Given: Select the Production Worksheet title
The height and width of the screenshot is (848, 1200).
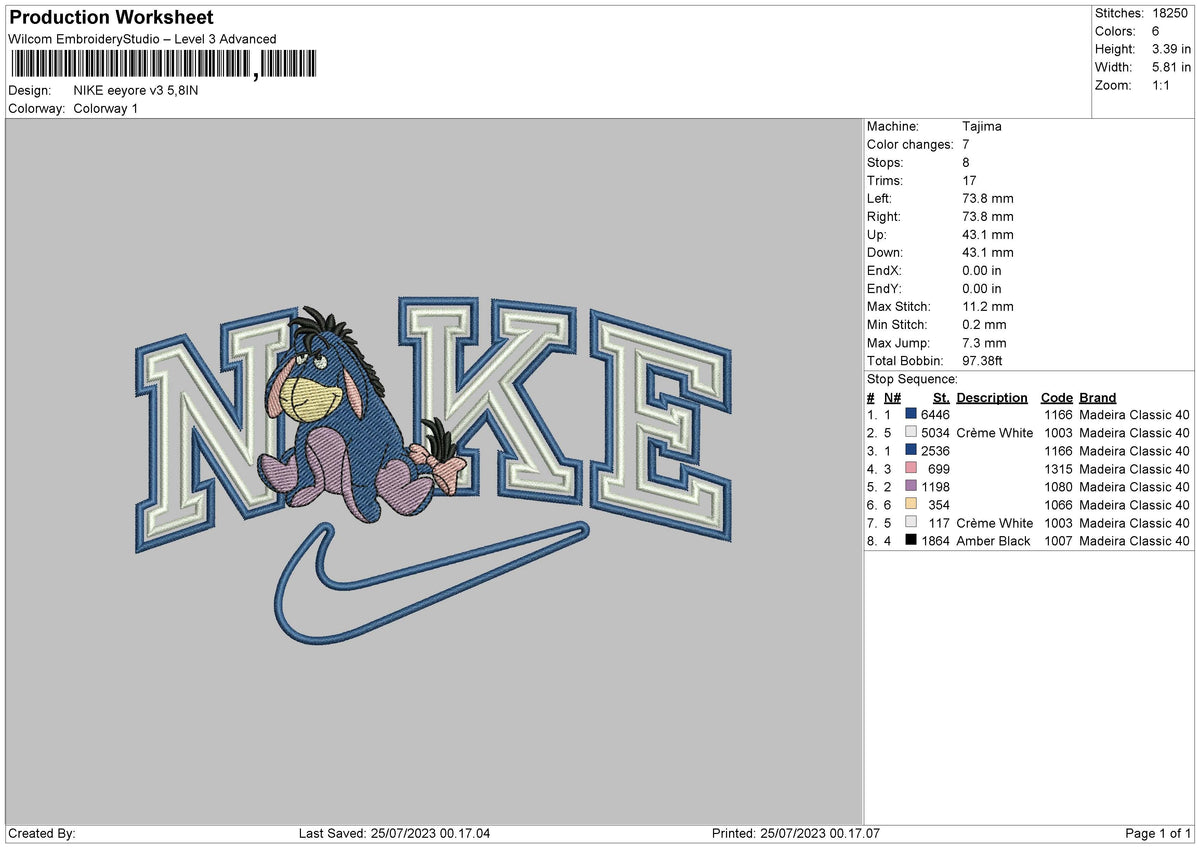Looking at the screenshot, I should click(110, 17).
